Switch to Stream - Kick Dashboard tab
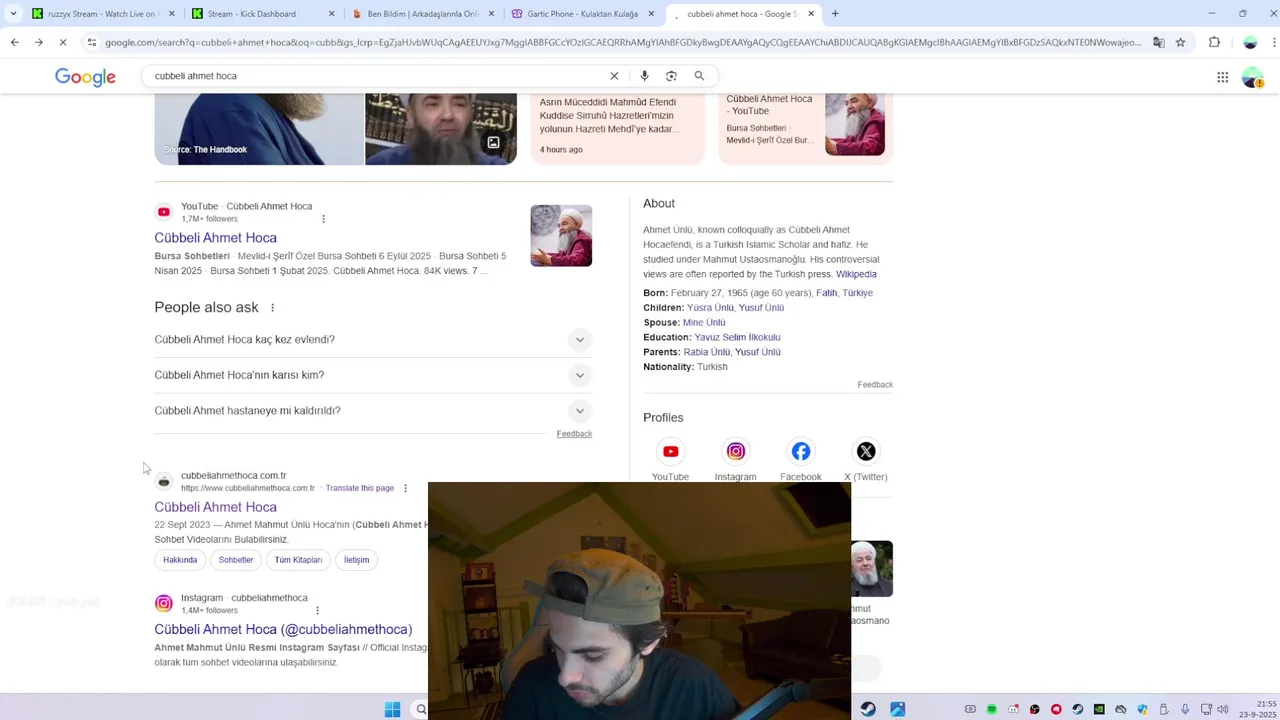The image size is (1280, 720). pyautogui.click(x=262, y=14)
